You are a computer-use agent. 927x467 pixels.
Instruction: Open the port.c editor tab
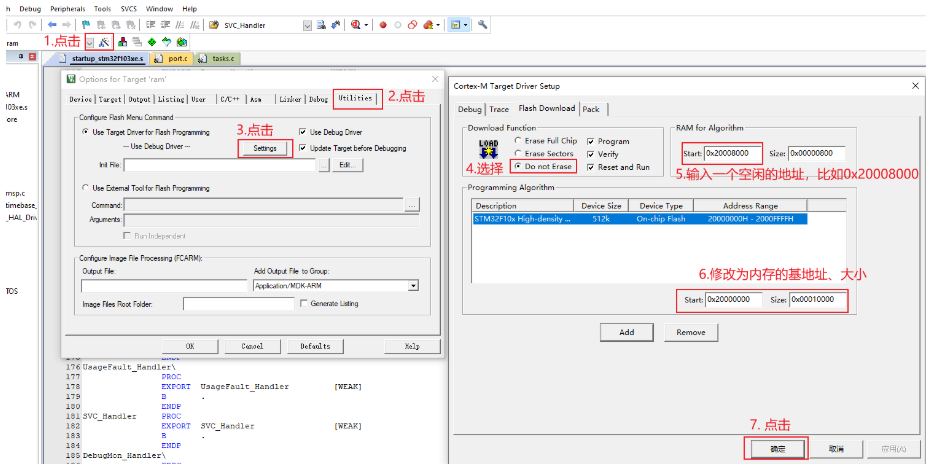172,59
